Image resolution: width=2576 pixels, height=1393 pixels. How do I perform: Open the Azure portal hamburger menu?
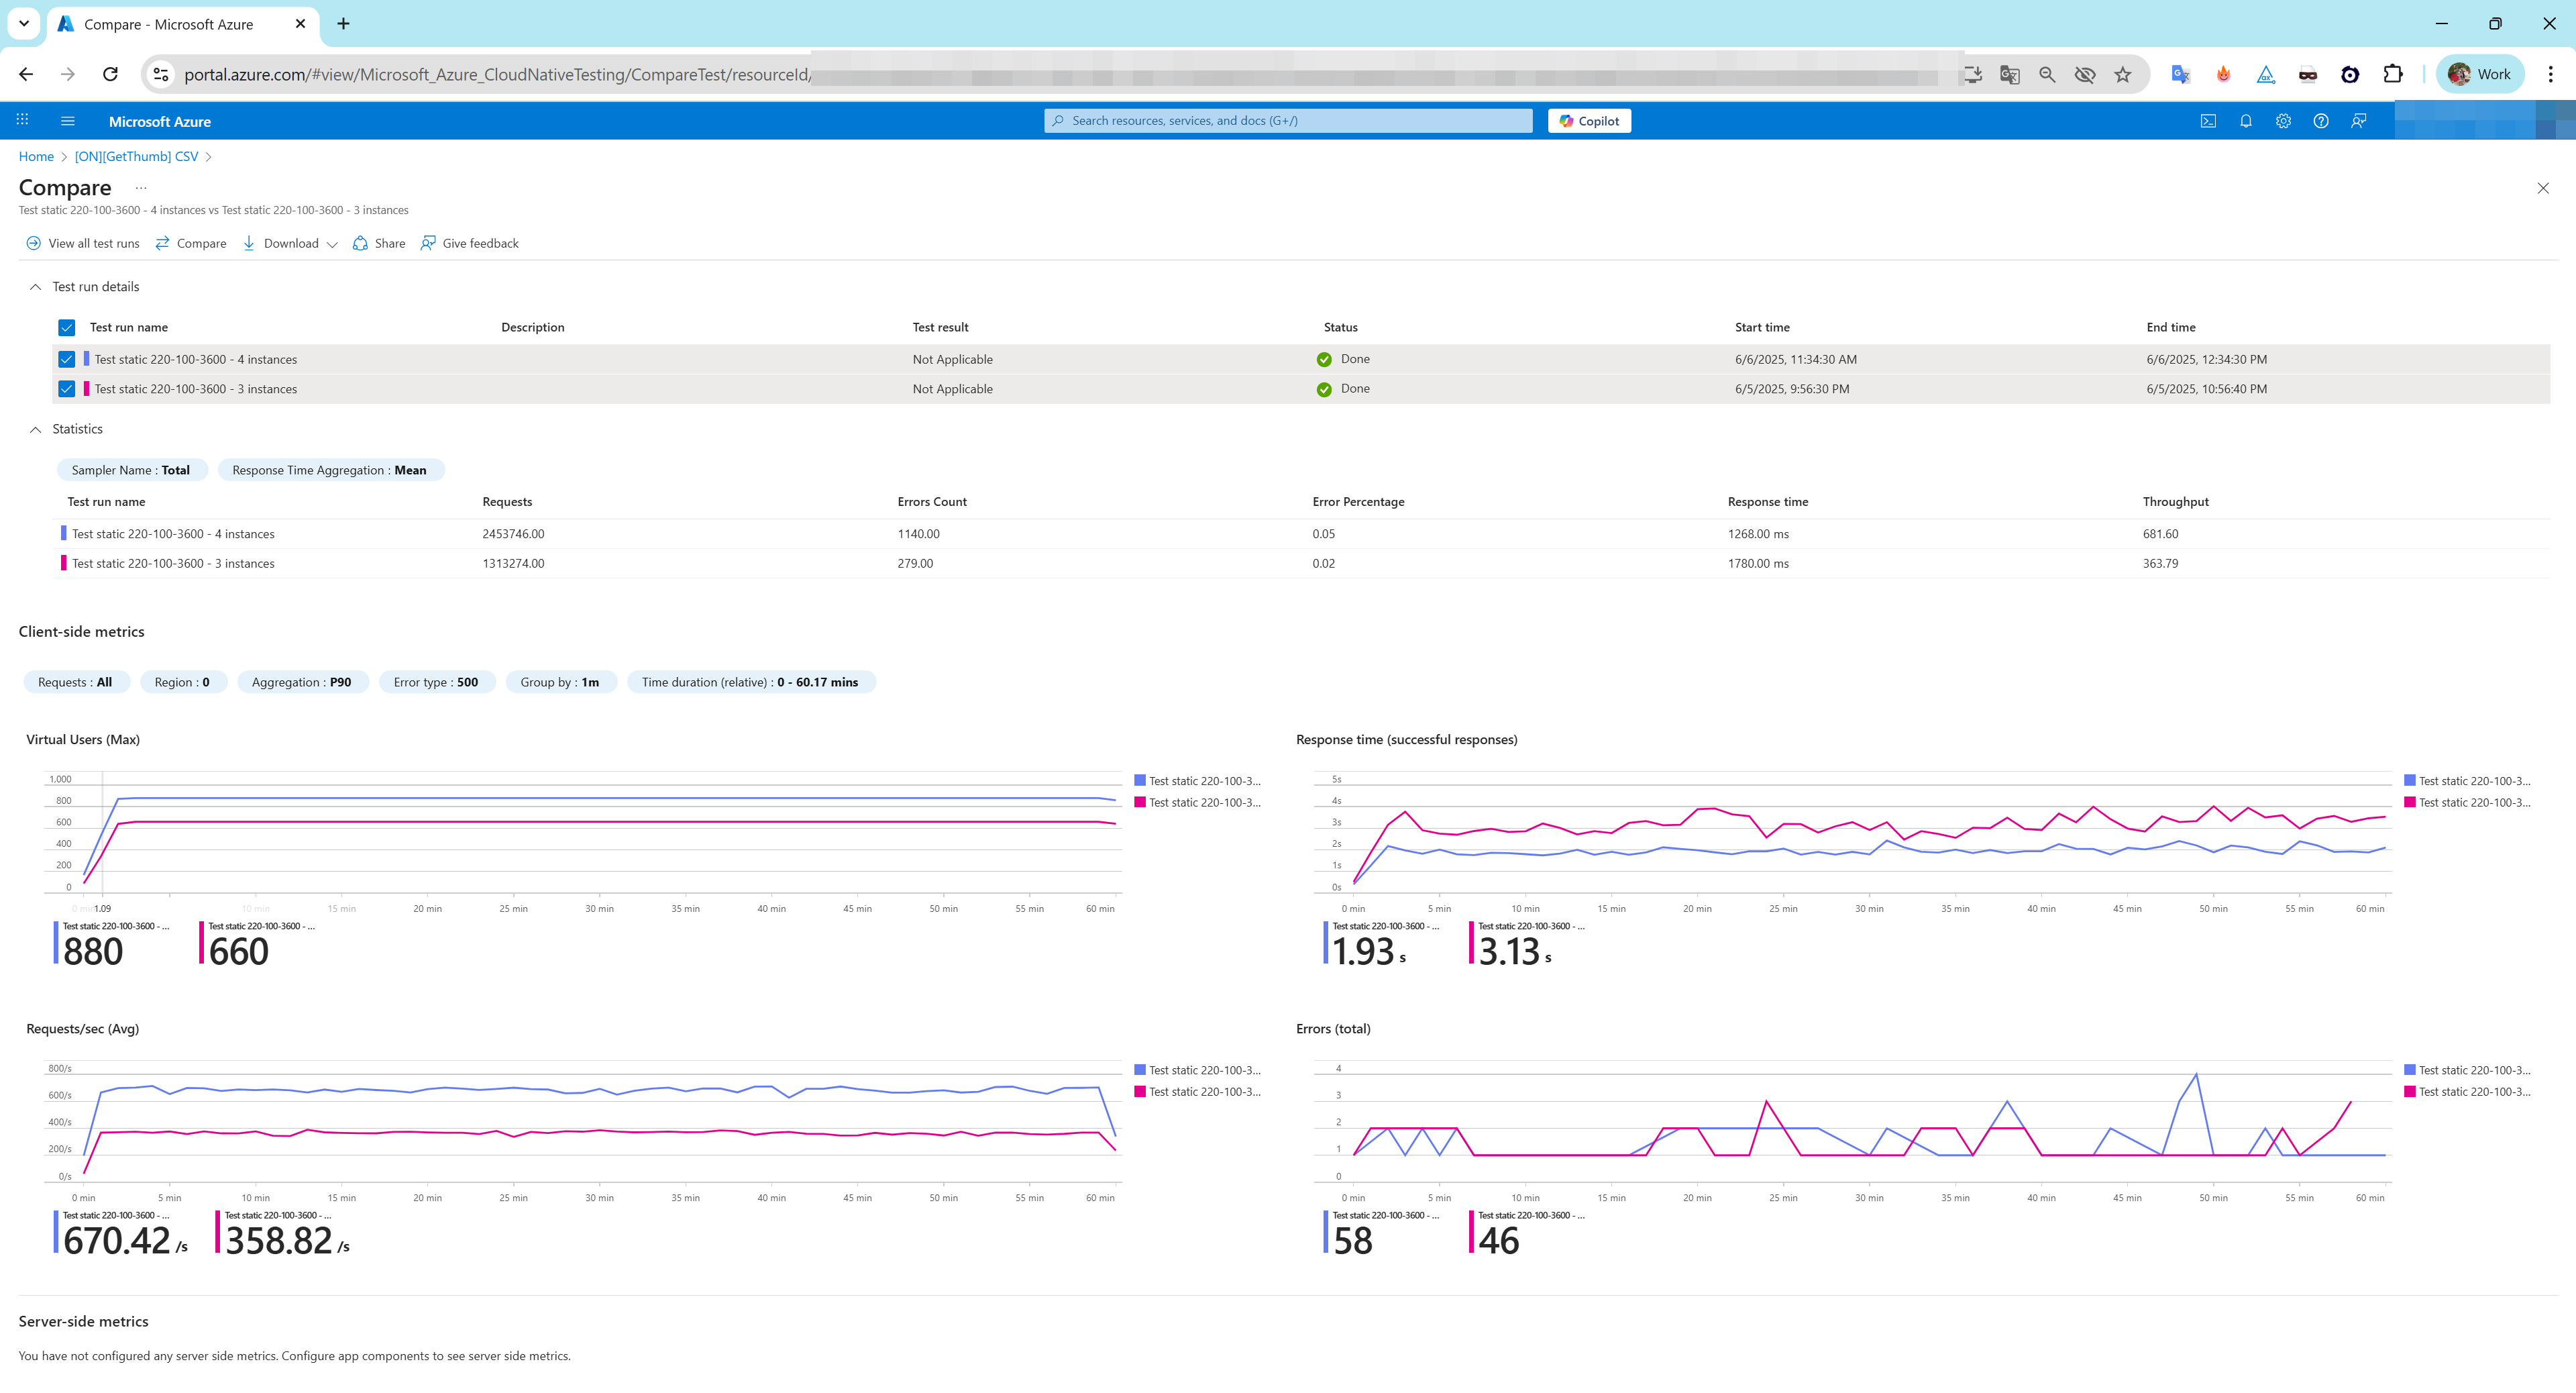coord(68,121)
